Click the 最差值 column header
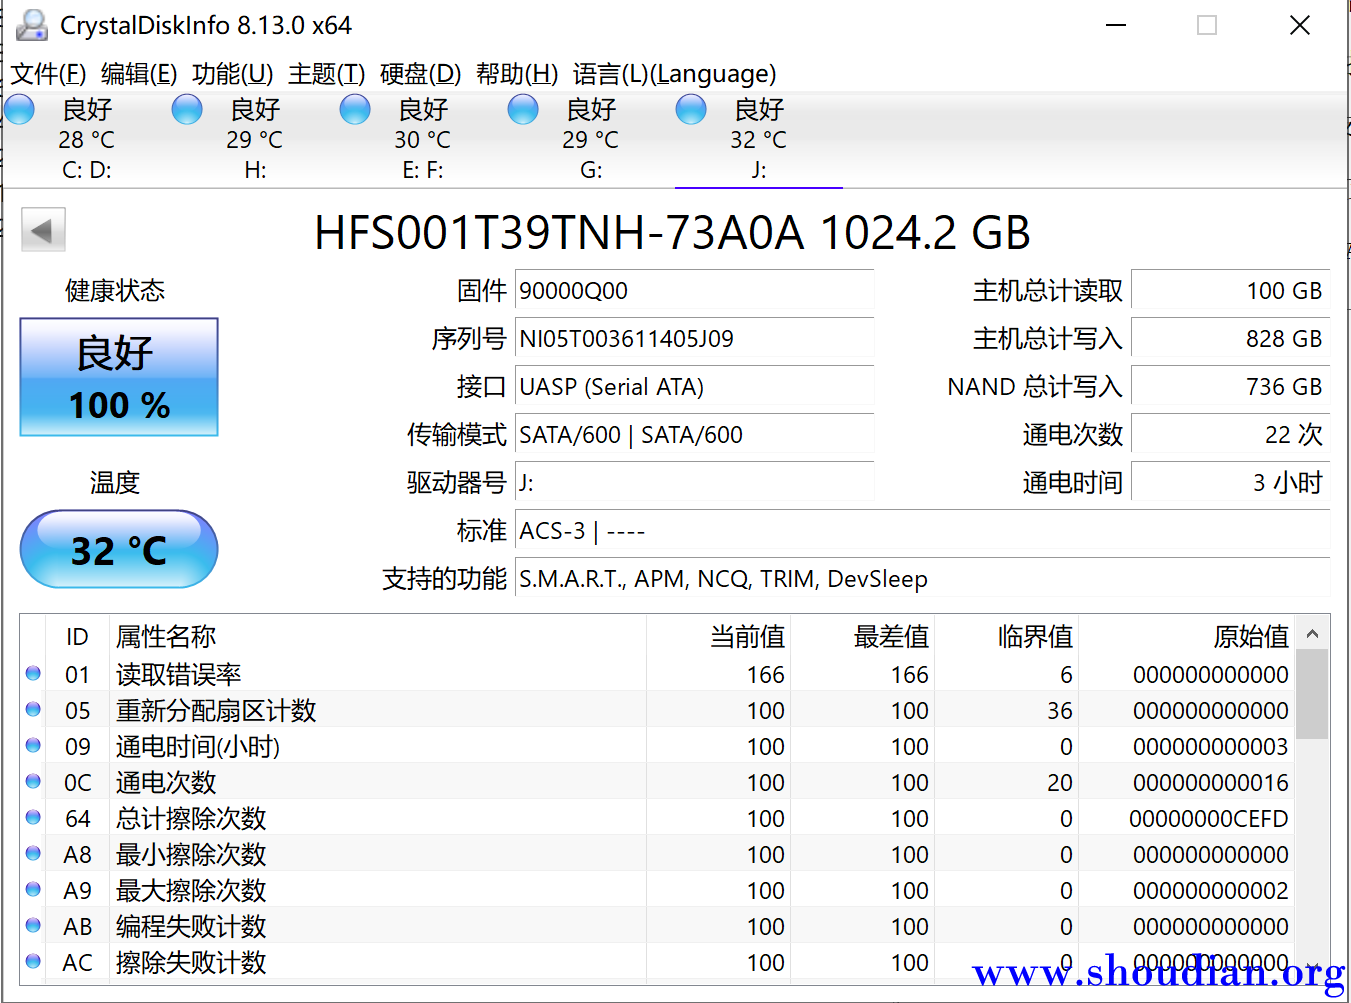This screenshot has width=1351, height=1003. pos(862,636)
